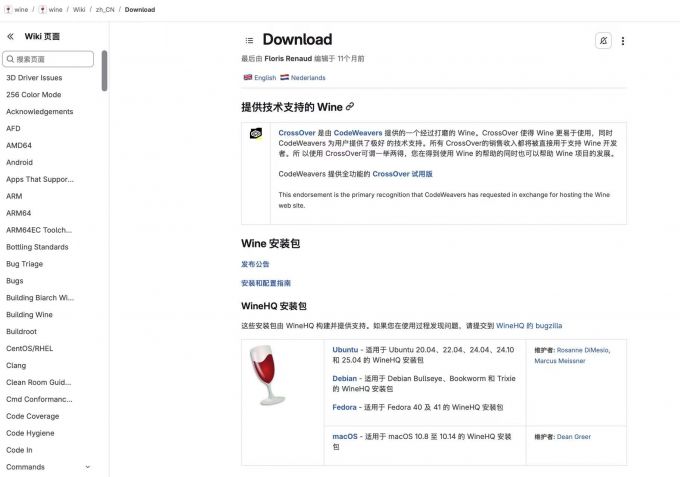Open the table of contents list icon

(249, 40)
